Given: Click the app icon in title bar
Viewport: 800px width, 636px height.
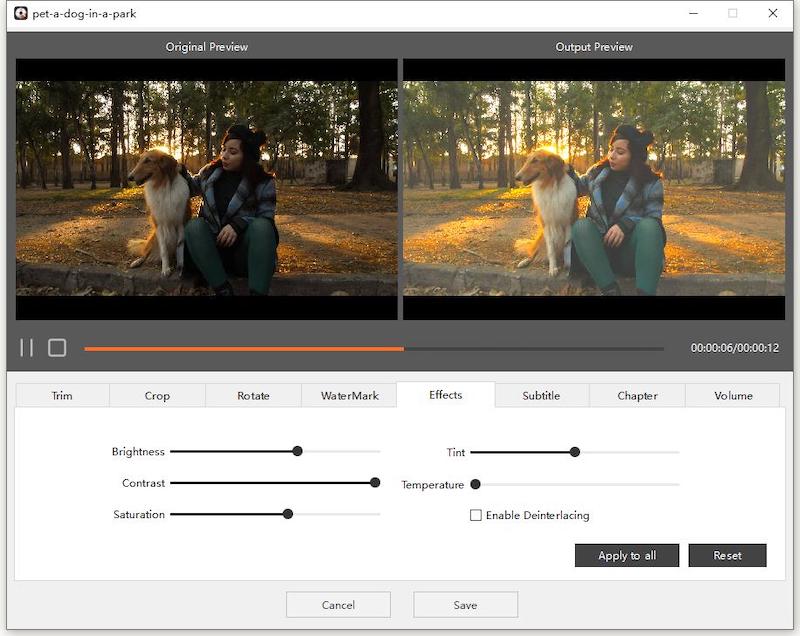Looking at the screenshot, I should click(x=20, y=14).
